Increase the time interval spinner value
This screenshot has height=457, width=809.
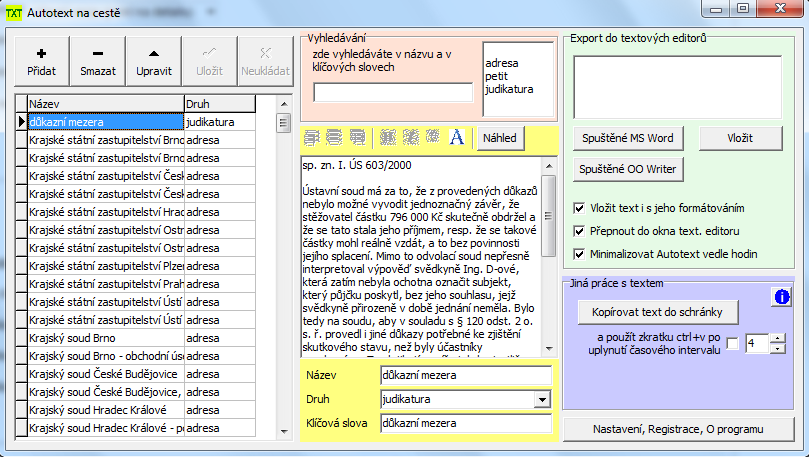[778, 339]
